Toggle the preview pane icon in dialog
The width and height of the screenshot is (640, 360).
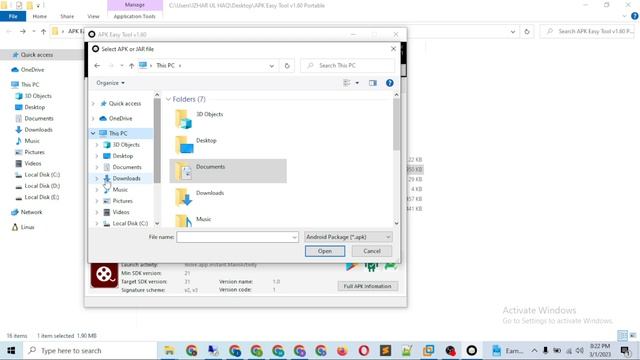click(373, 83)
